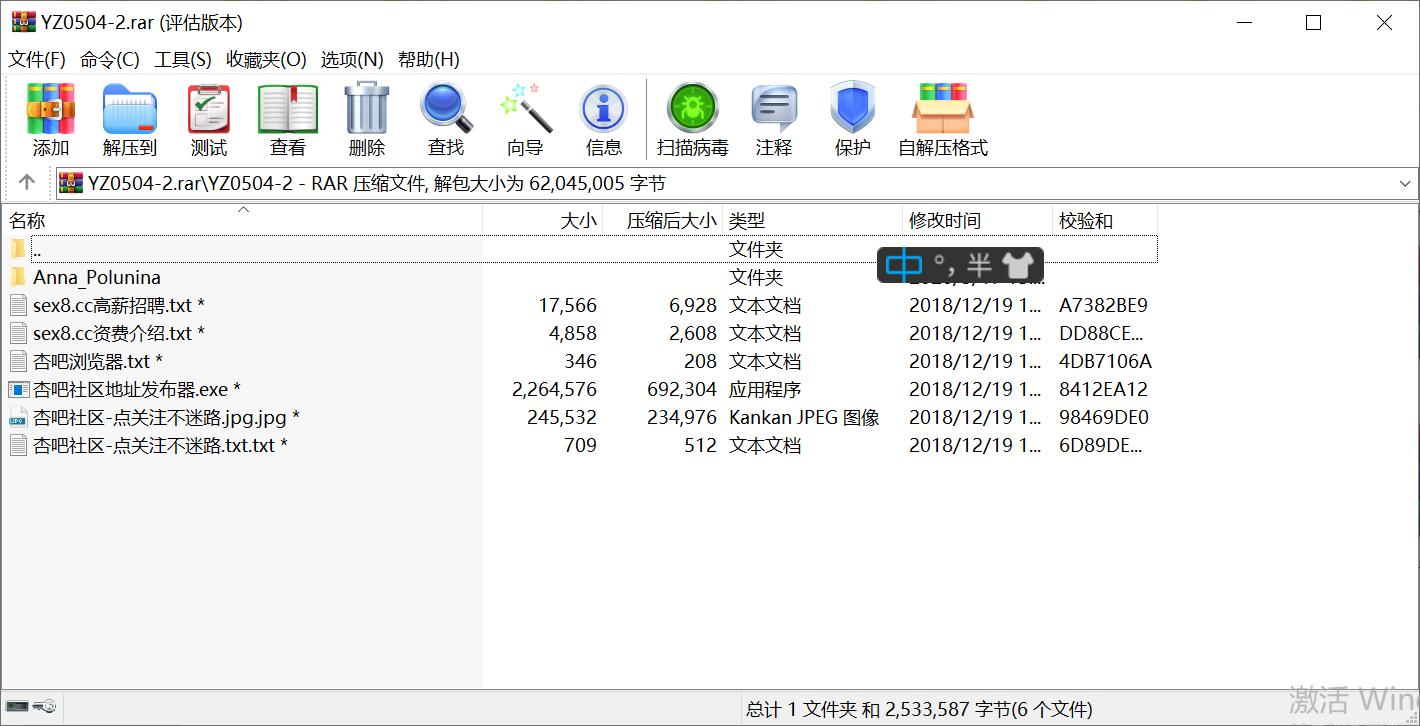Click the Anna_Polunina folder icon
1420x726 pixels.
(x=18, y=277)
